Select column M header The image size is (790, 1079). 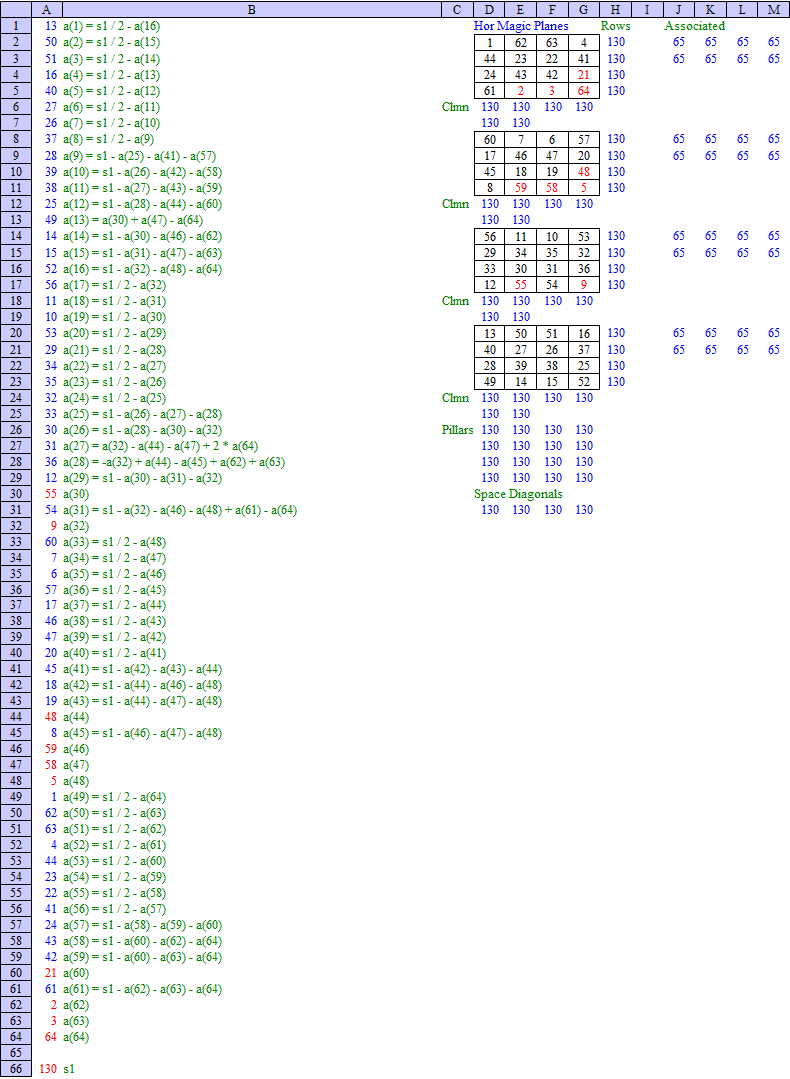click(x=773, y=10)
